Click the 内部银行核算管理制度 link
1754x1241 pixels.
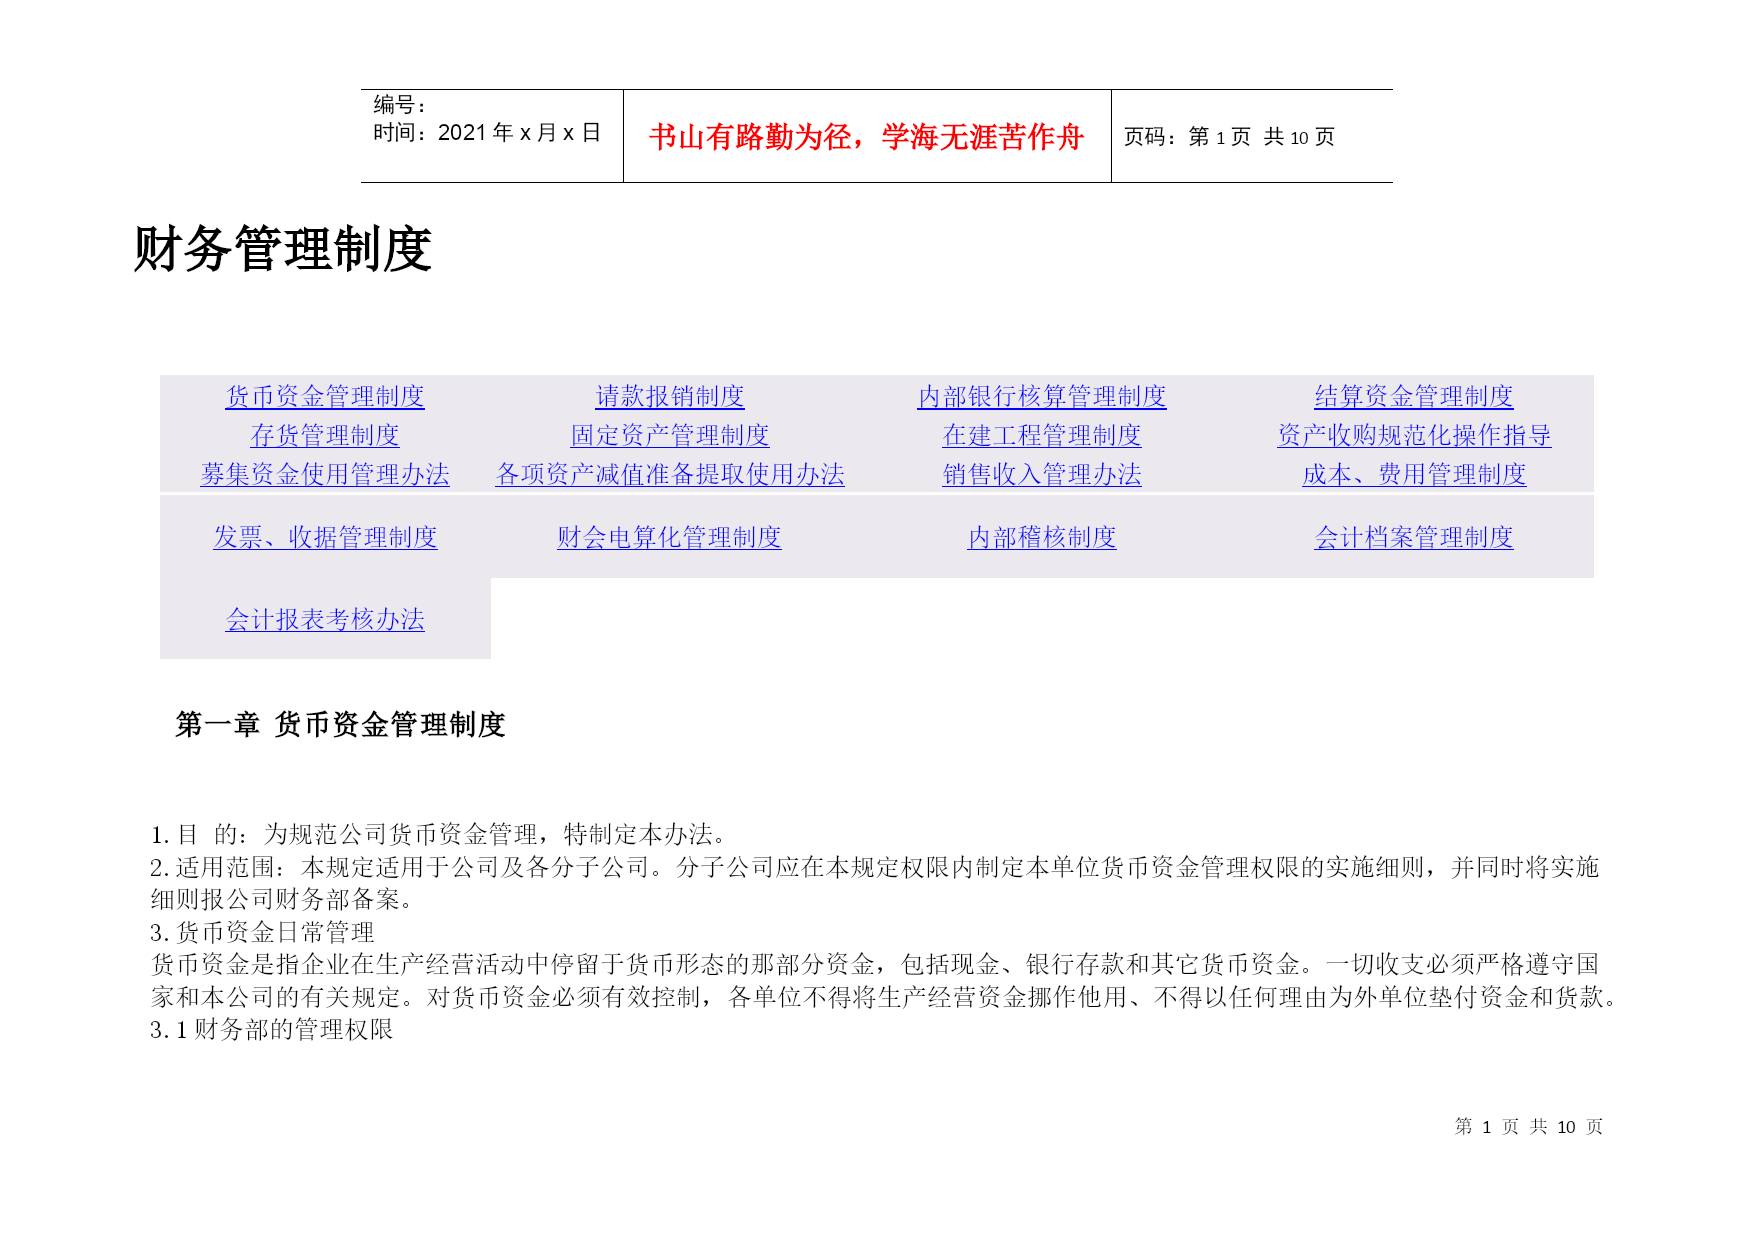click(1042, 397)
